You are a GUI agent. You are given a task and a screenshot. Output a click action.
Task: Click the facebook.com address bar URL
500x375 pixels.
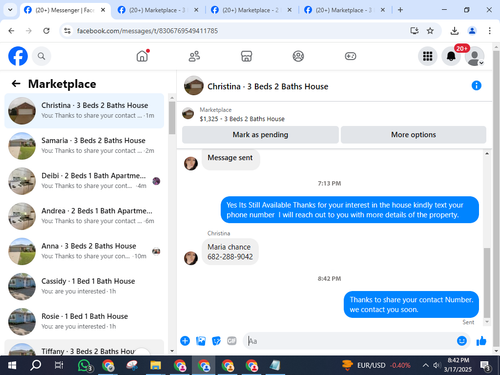point(147,31)
